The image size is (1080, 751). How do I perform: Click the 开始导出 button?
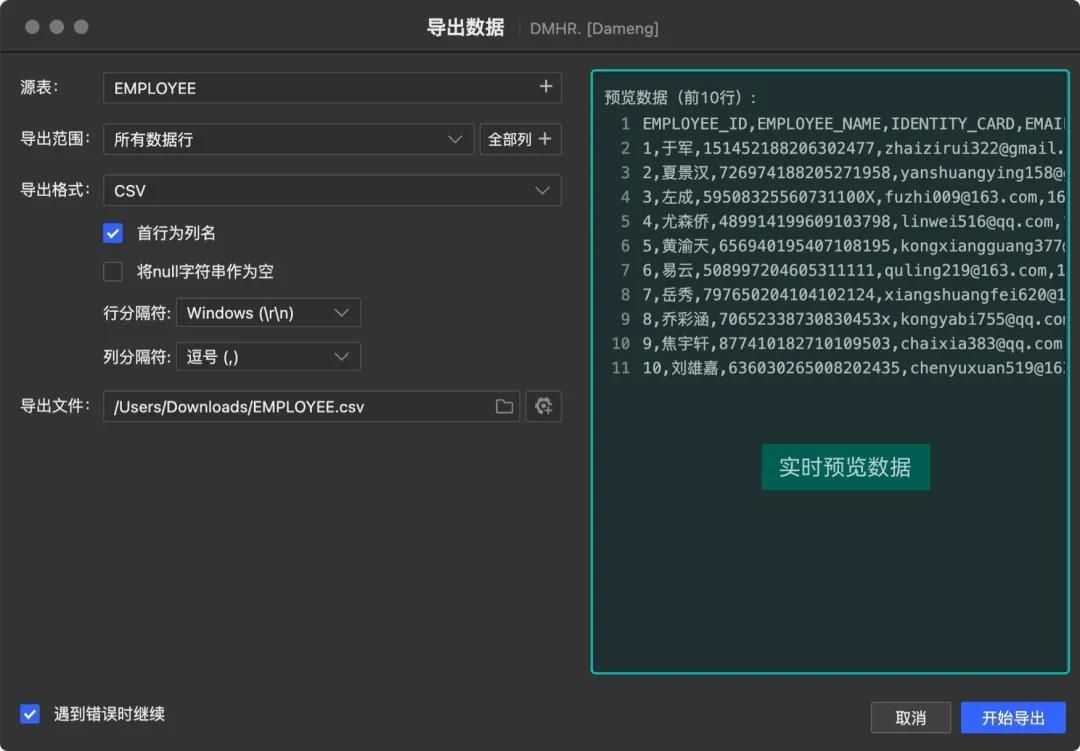point(1013,718)
